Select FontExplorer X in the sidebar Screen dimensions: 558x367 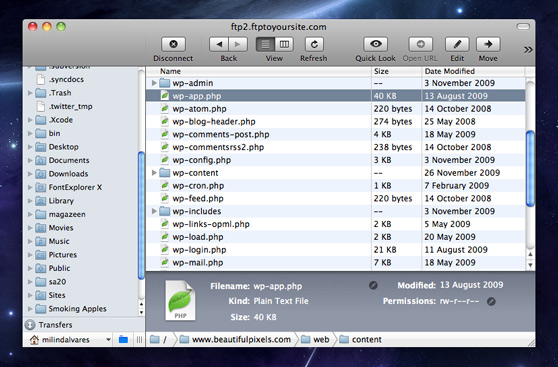tap(75, 187)
